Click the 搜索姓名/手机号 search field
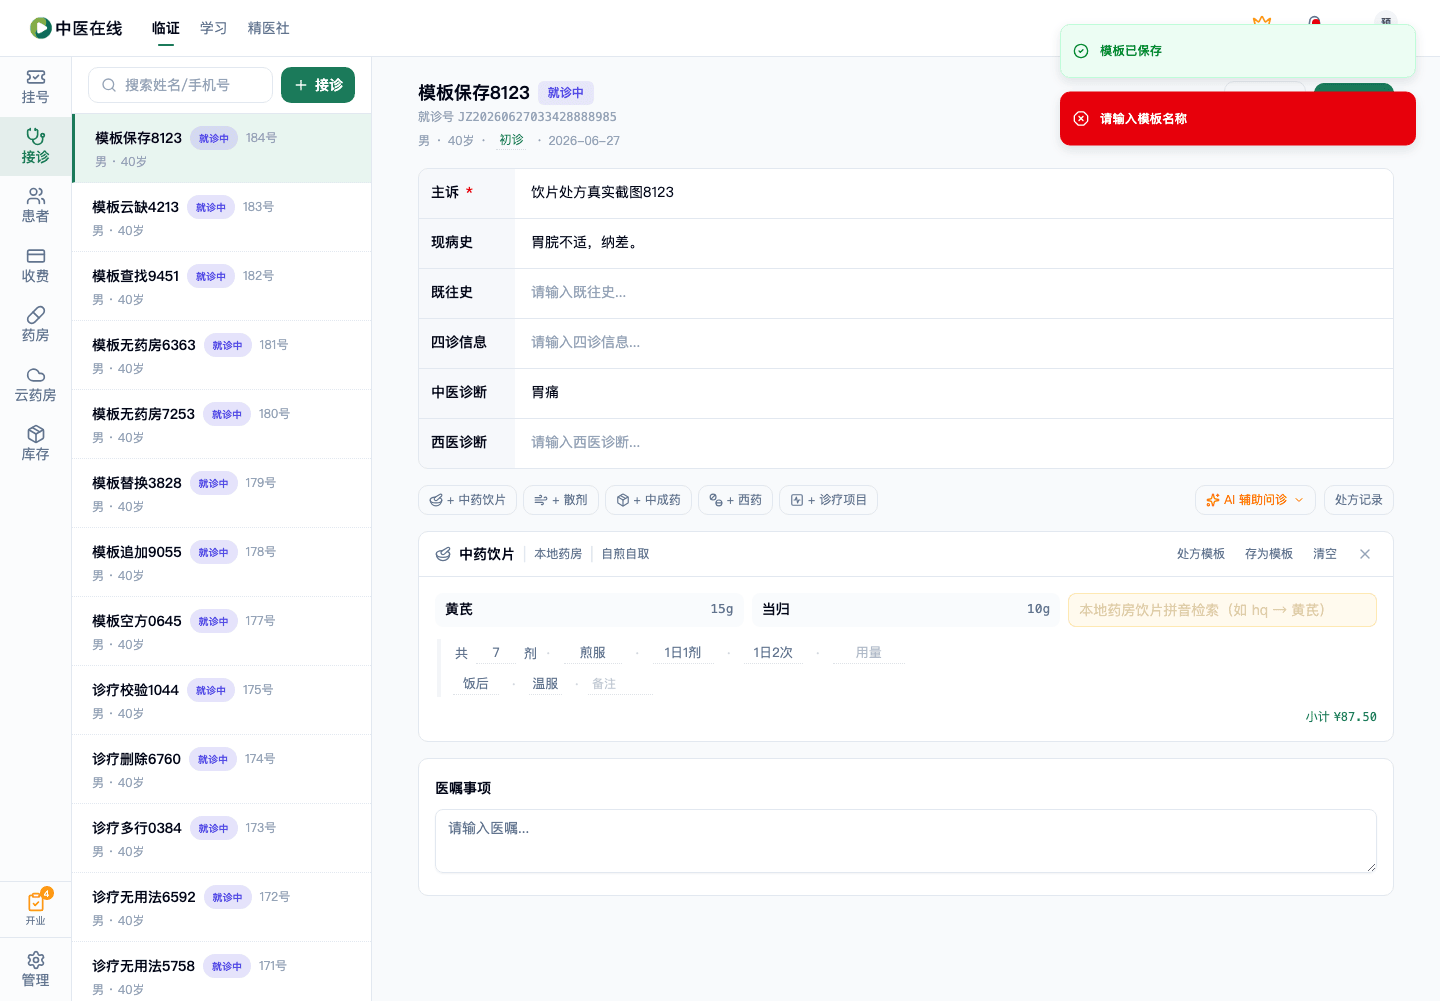The width and height of the screenshot is (1440, 1001). (180, 85)
